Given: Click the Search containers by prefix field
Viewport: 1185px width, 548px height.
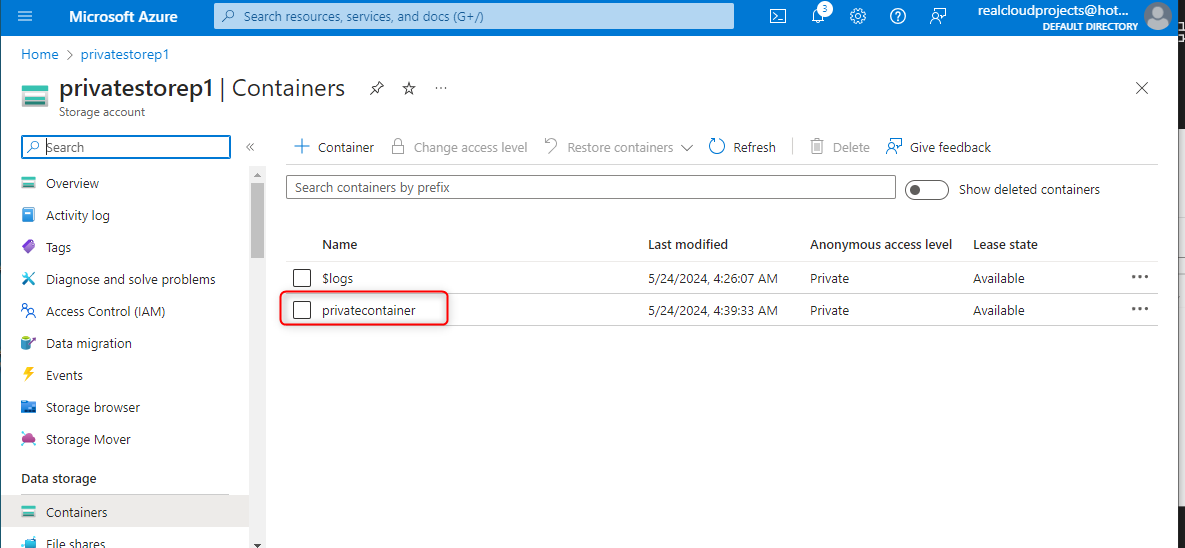Looking at the screenshot, I should tap(590, 187).
